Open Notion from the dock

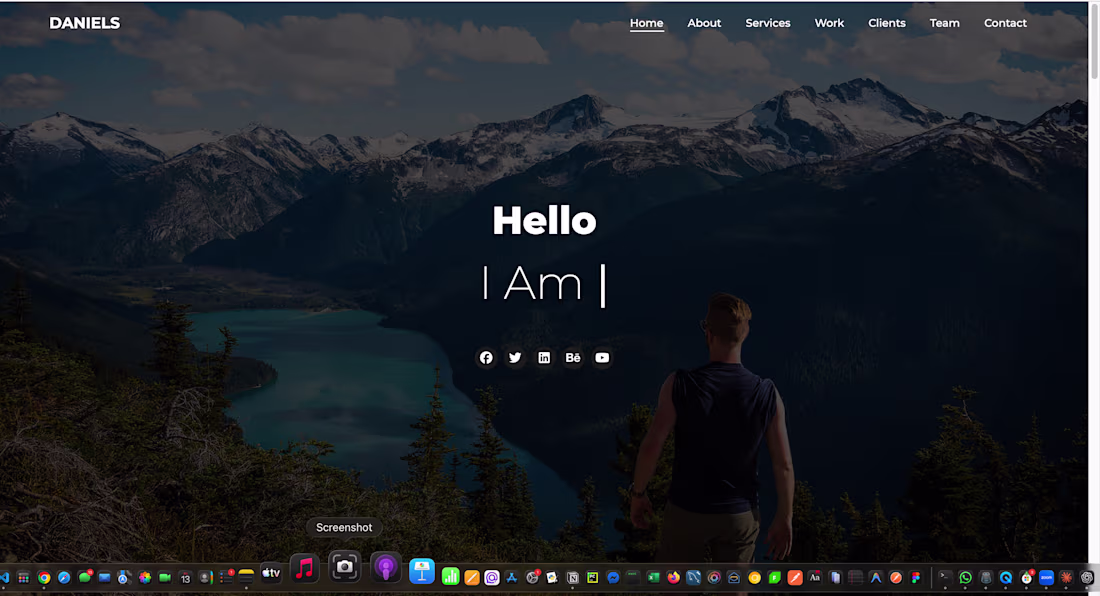(572, 577)
